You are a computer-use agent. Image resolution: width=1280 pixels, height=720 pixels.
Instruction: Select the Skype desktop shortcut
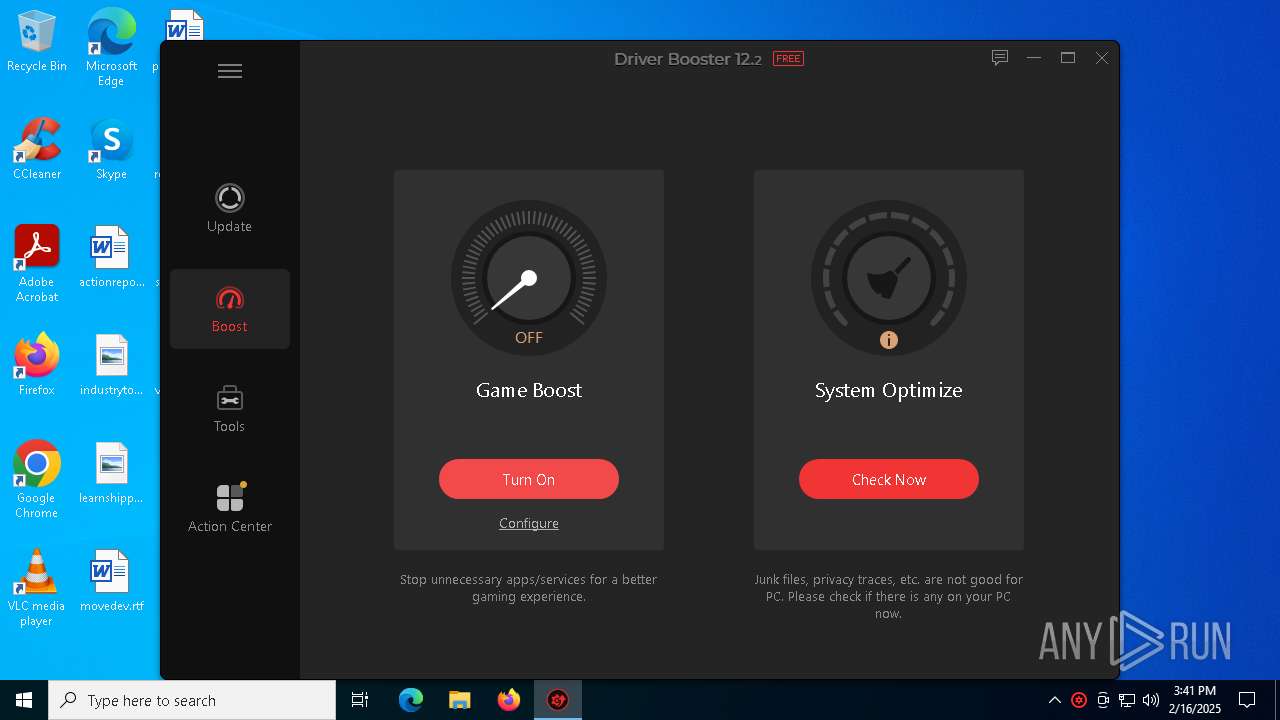pyautogui.click(x=111, y=149)
